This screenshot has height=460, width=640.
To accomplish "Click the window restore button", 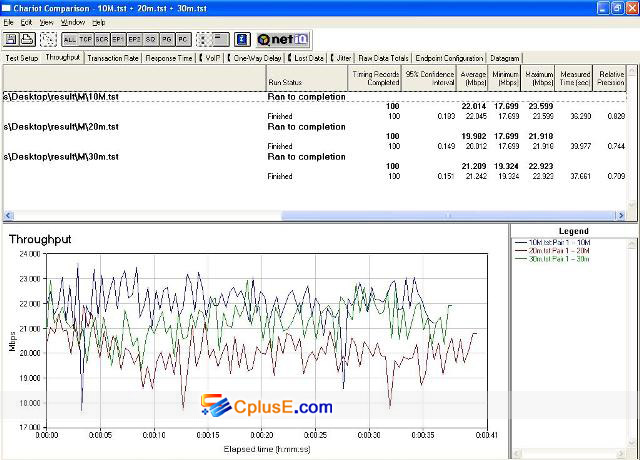I will point(617,8).
